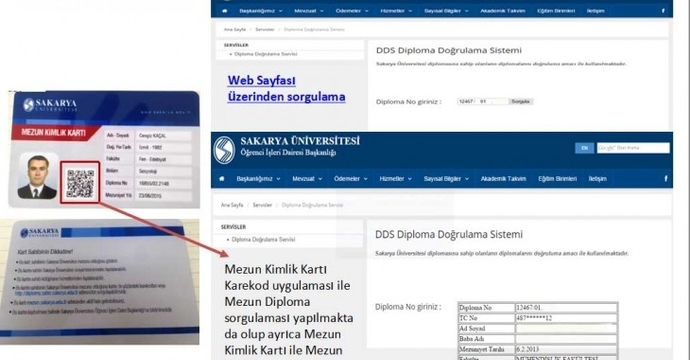Expand the Başkanlığımız dropdown in lower navbar
Screen dimensions: 690x360
(258, 179)
